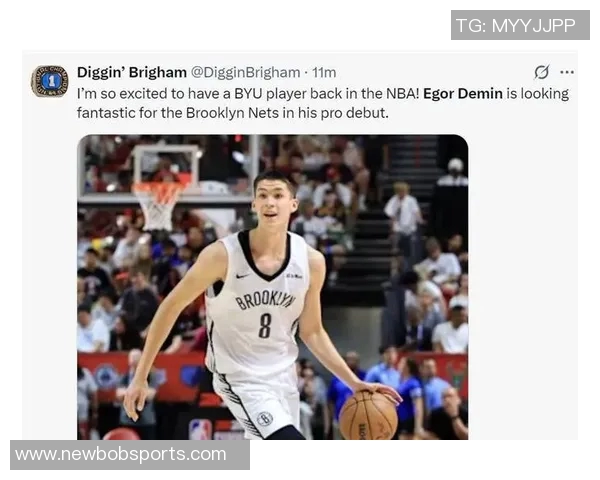Click the number 8 on the jersey
Viewport: 600px width, 480px height.
point(265,326)
